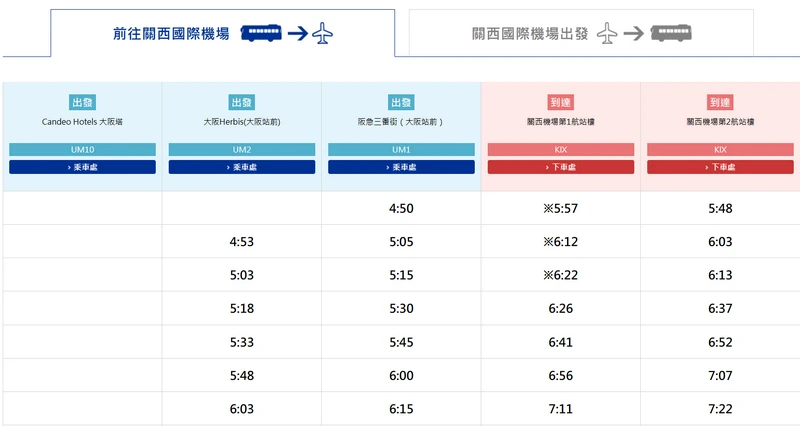Select the 6:52 arrival time cell
The height and width of the screenshot is (426, 800).
click(720, 342)
